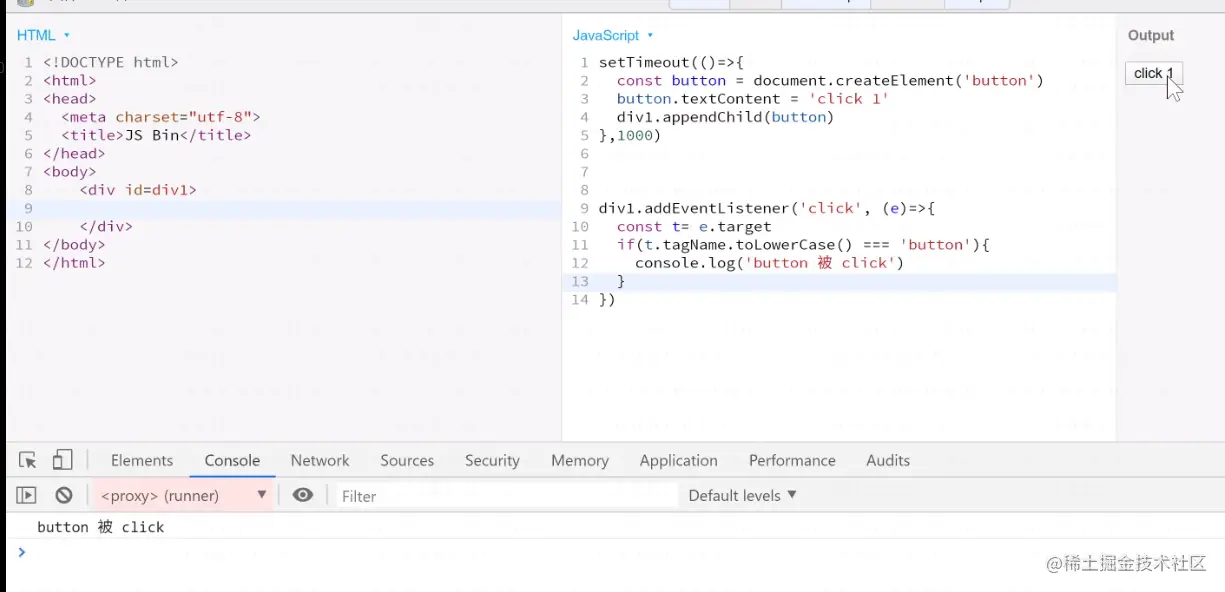
Task: Click the },1000) code line
Action: pos(630,135)
